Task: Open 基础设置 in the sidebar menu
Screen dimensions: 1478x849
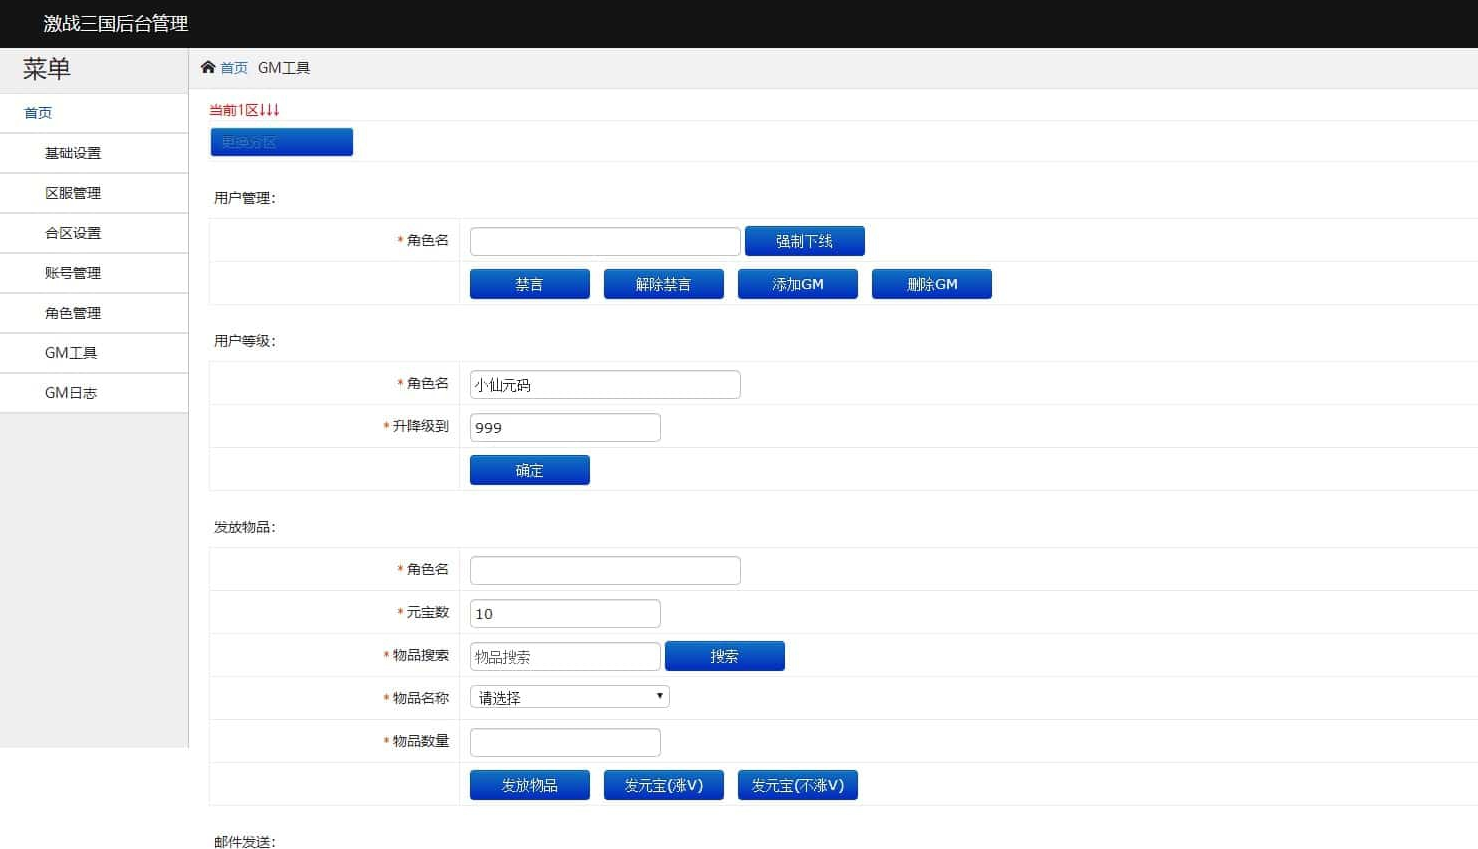Action: tap(73, 153)
